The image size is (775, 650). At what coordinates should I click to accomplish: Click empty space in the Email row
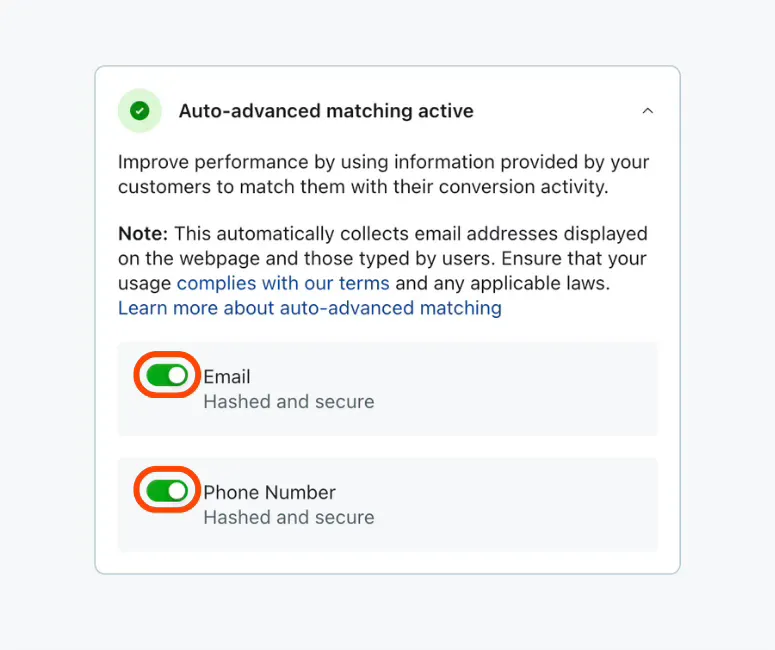tap(514, 389)
